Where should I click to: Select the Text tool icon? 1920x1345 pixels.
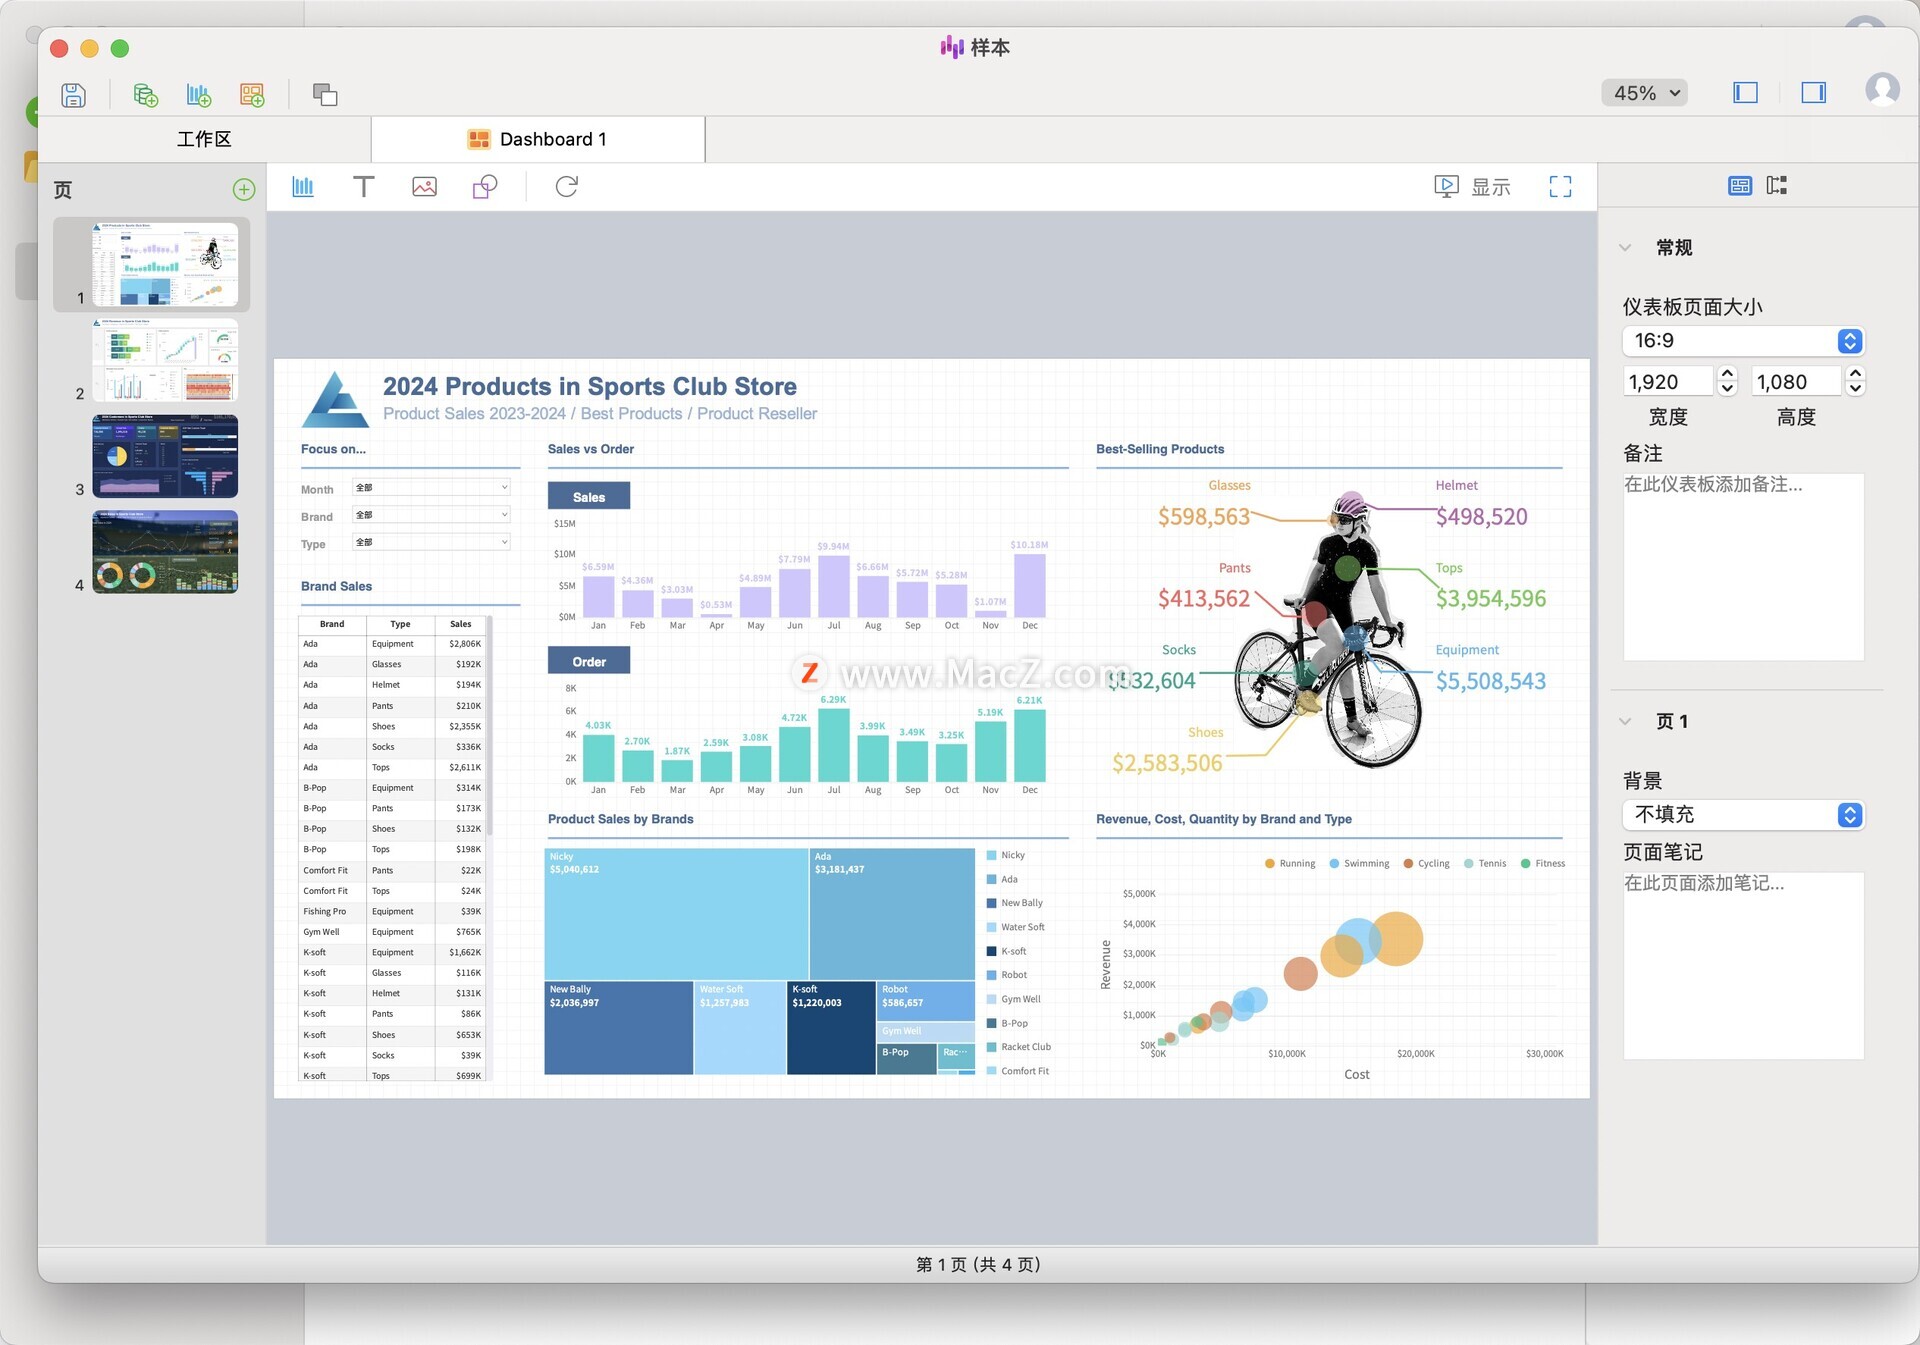point(363,186)
